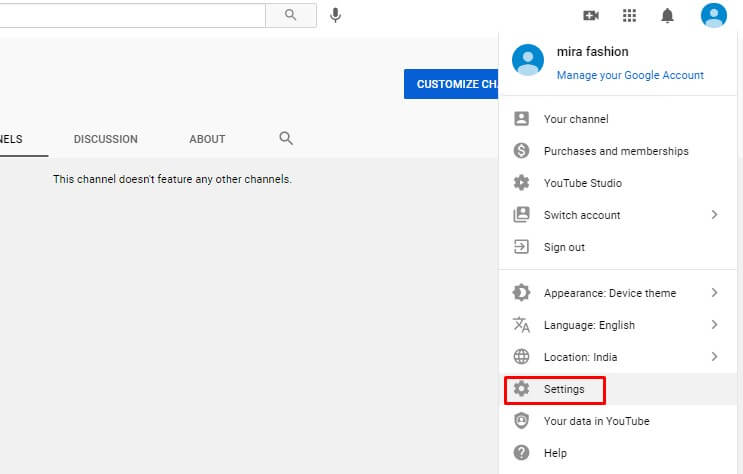Switch to the DISCUSSION tab
Image resolution: width=743 pixels, height=474 pixels.
point(106,139)
